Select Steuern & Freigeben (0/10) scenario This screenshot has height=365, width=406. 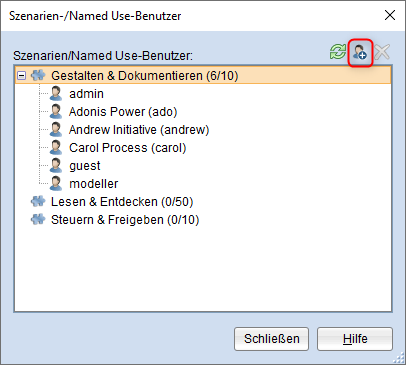point(125,220)
